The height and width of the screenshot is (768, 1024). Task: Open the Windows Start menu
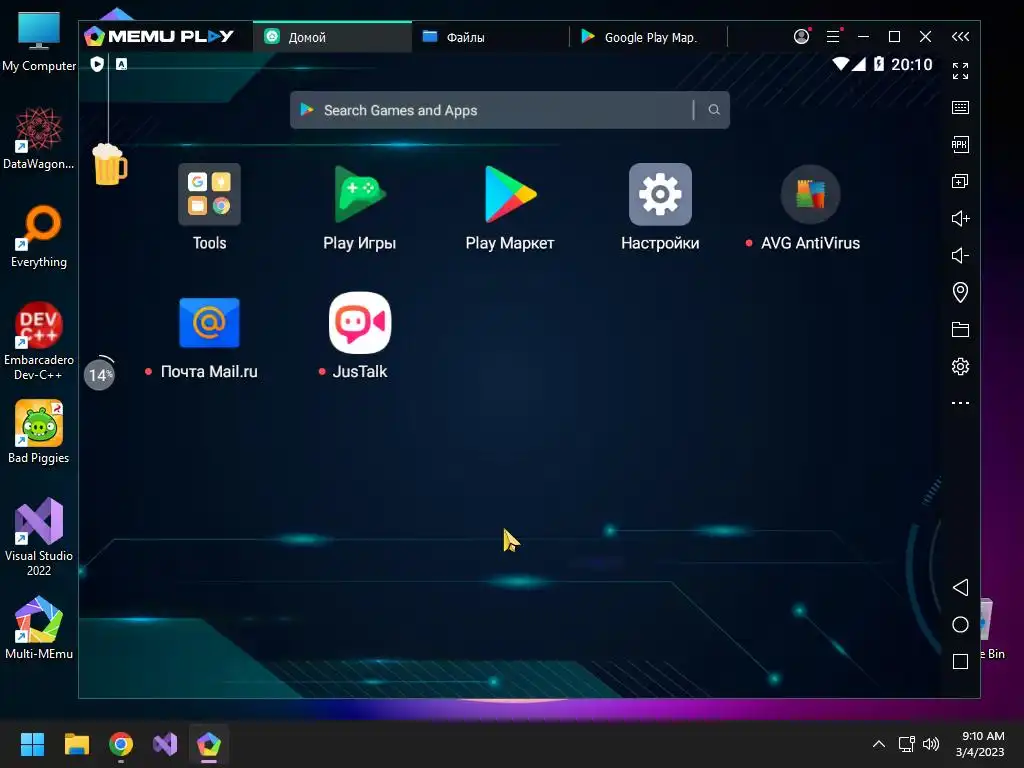[32, 744]
